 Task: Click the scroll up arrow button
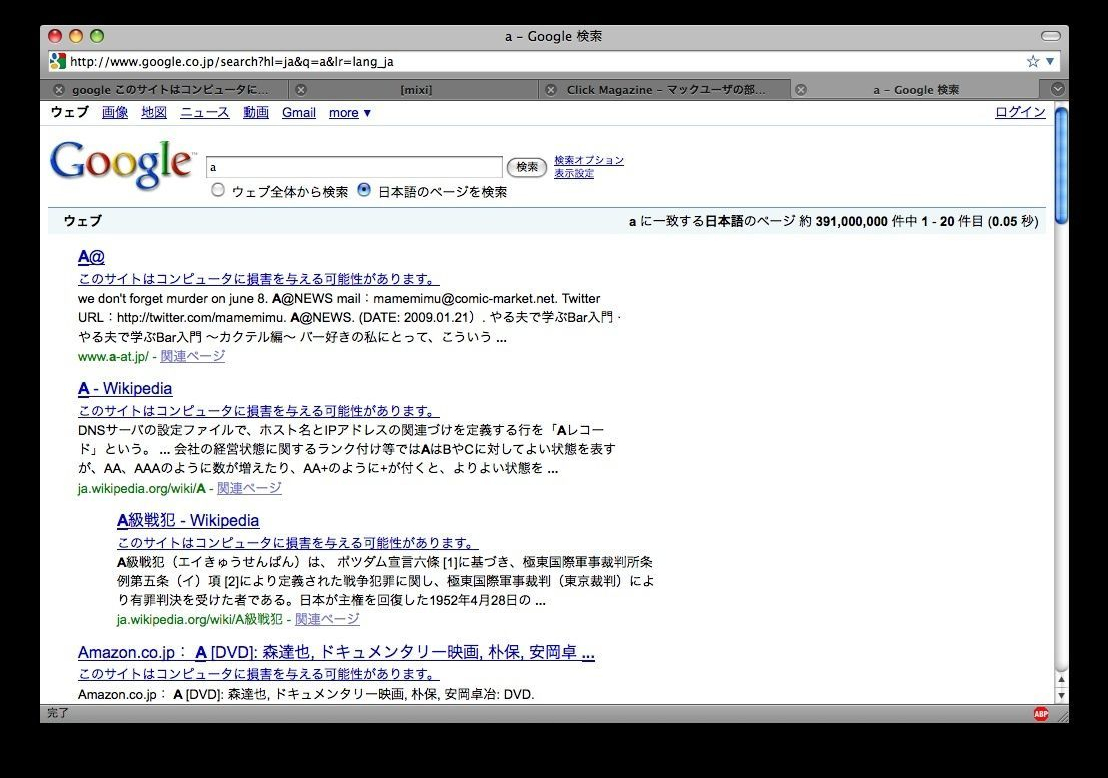click(1061, 680)
